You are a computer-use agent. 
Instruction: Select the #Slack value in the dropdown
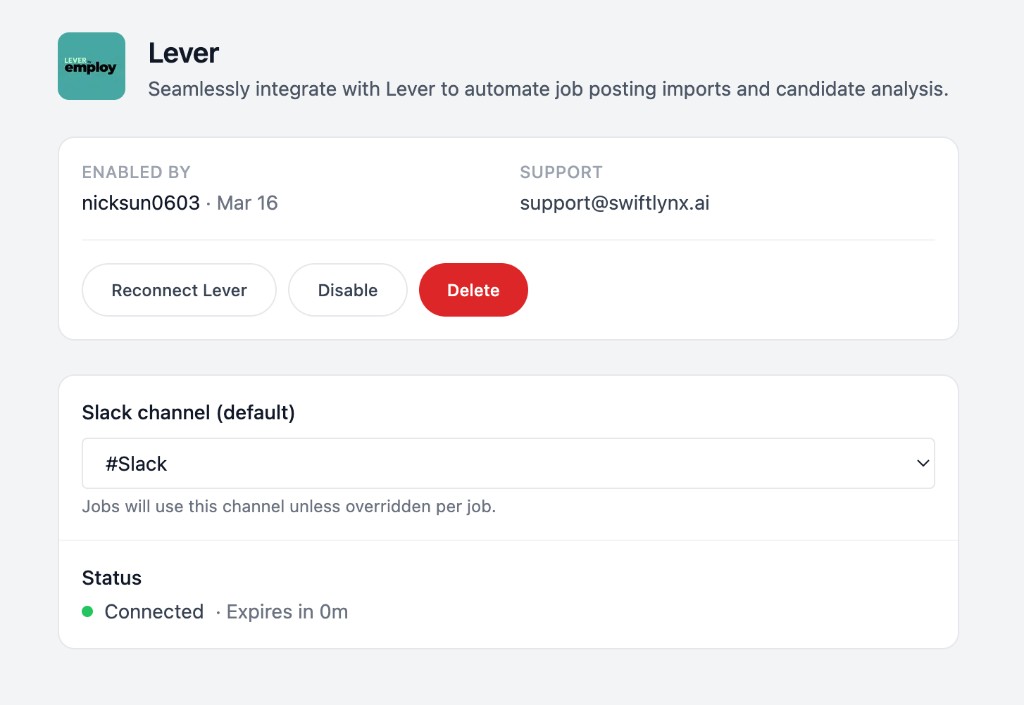point(136,464)
